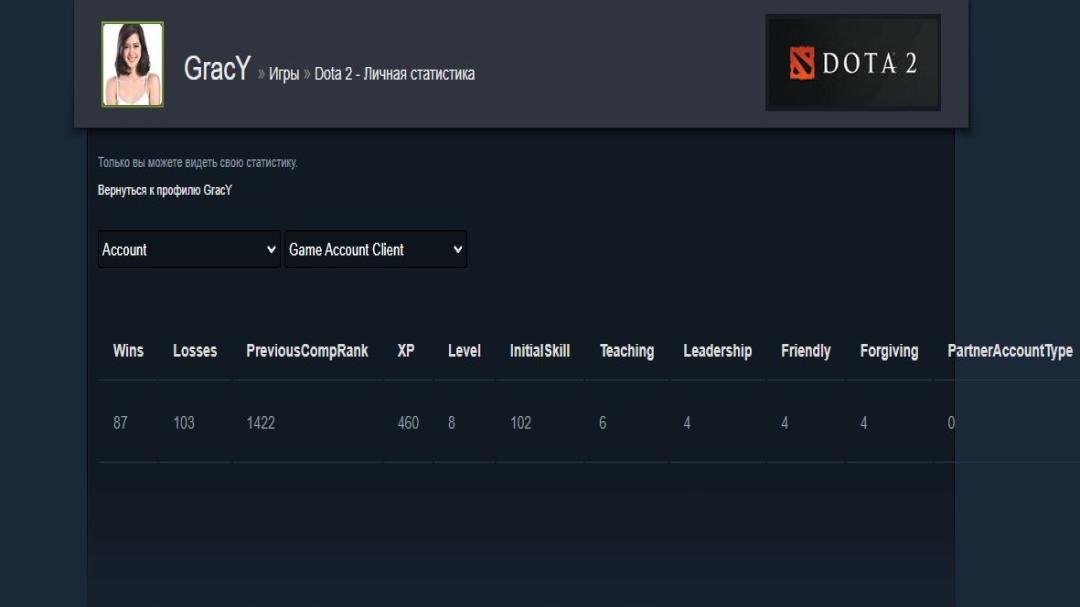1080x607 pixels.
Task: Click the InitialSkill value 102
Action: tap(521, 422)
